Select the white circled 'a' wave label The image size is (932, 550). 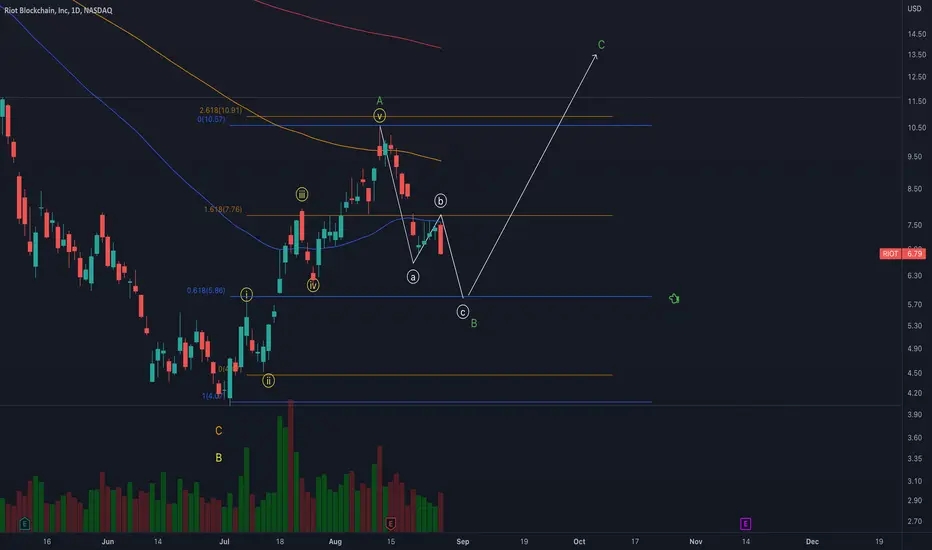(x=413, y=276)
